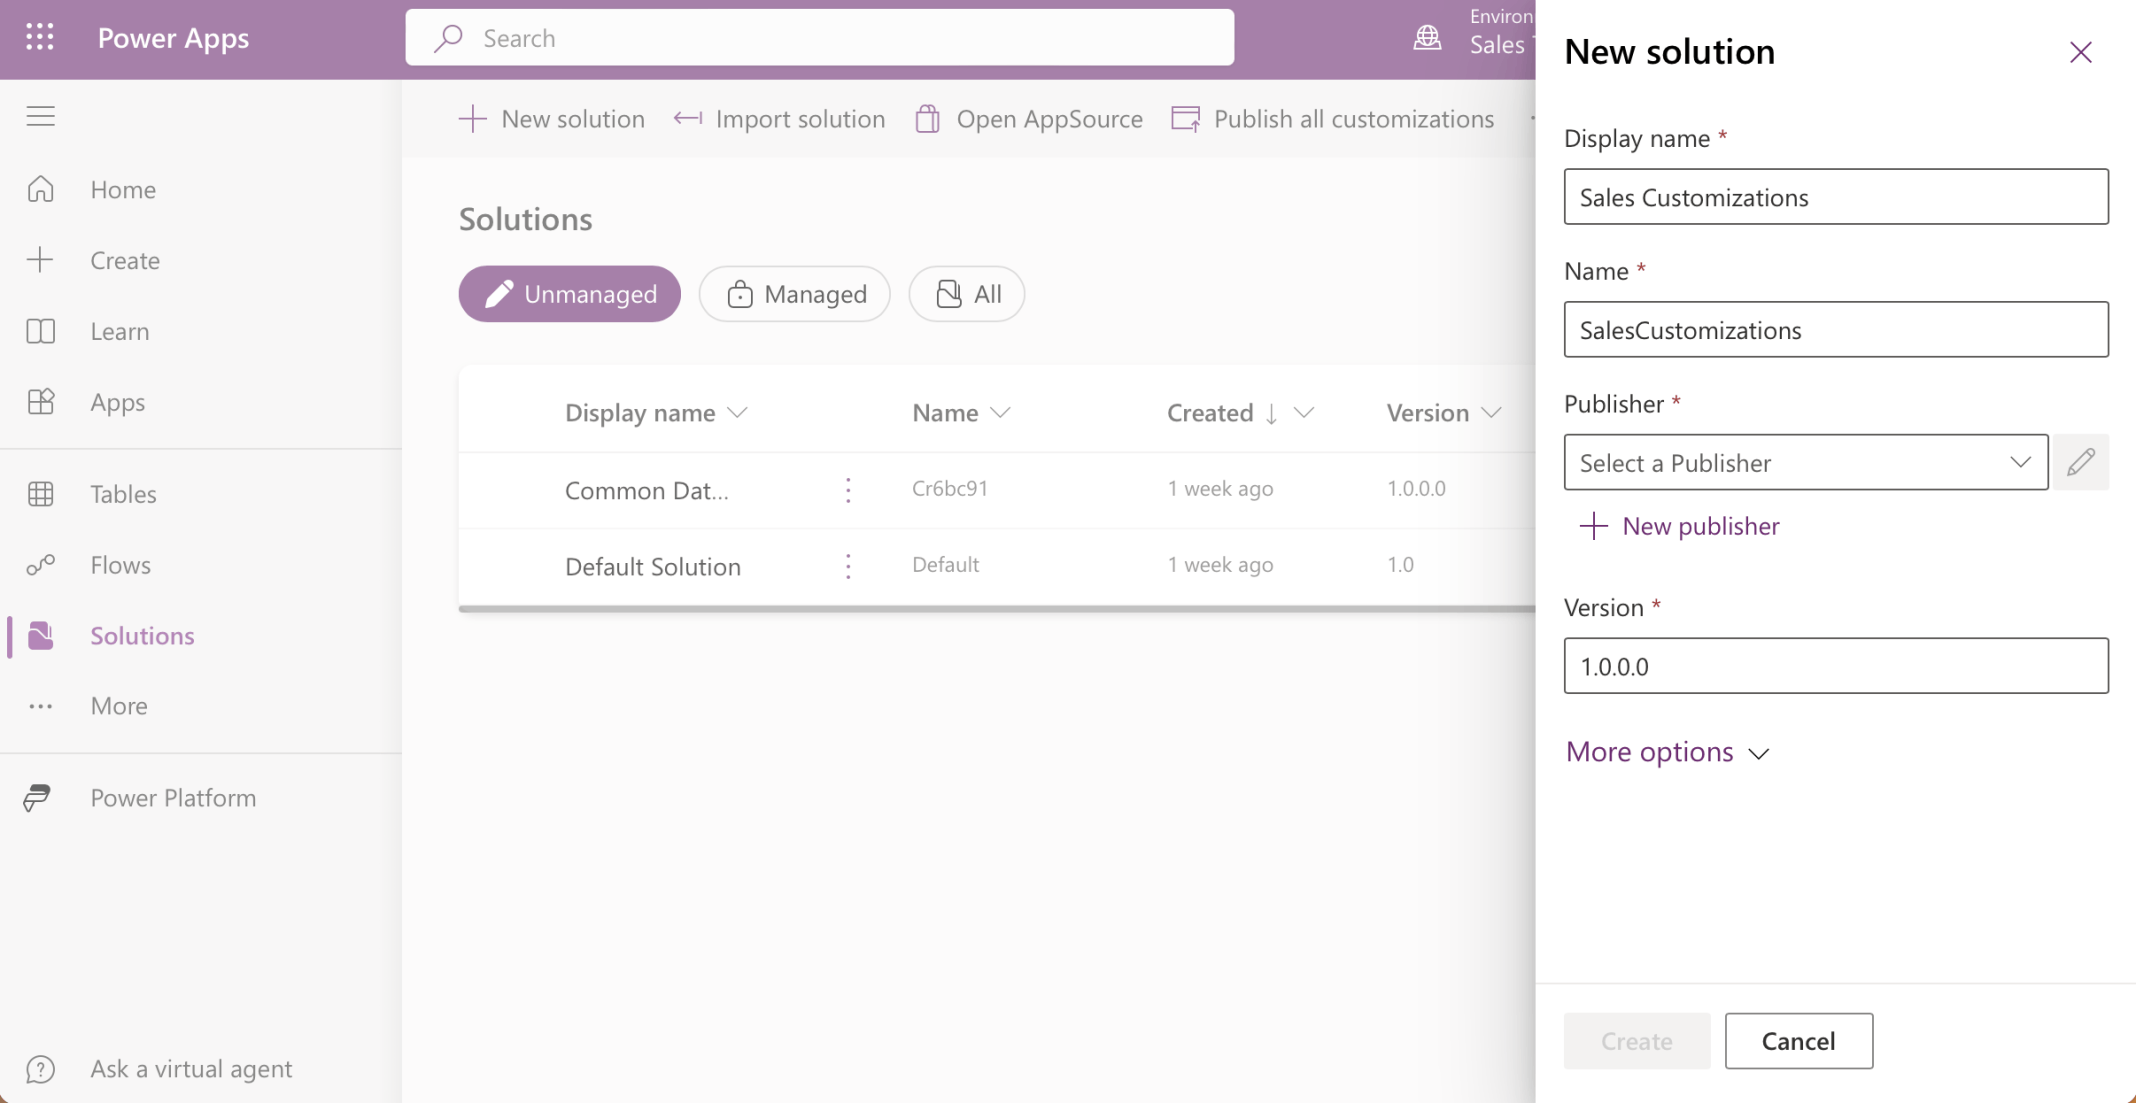Open the app launcher waffle icon
The width and height of the screenshot is (2136, 1103).
[x=40, y=38]
